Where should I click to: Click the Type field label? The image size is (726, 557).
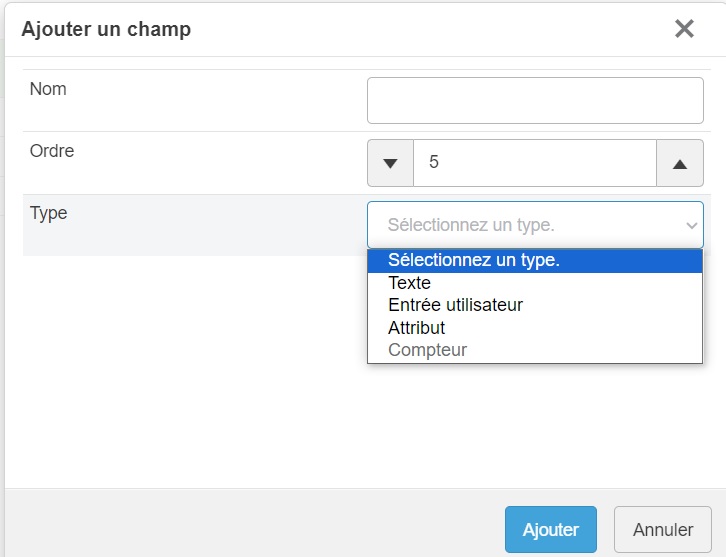(x=48, y=213)
